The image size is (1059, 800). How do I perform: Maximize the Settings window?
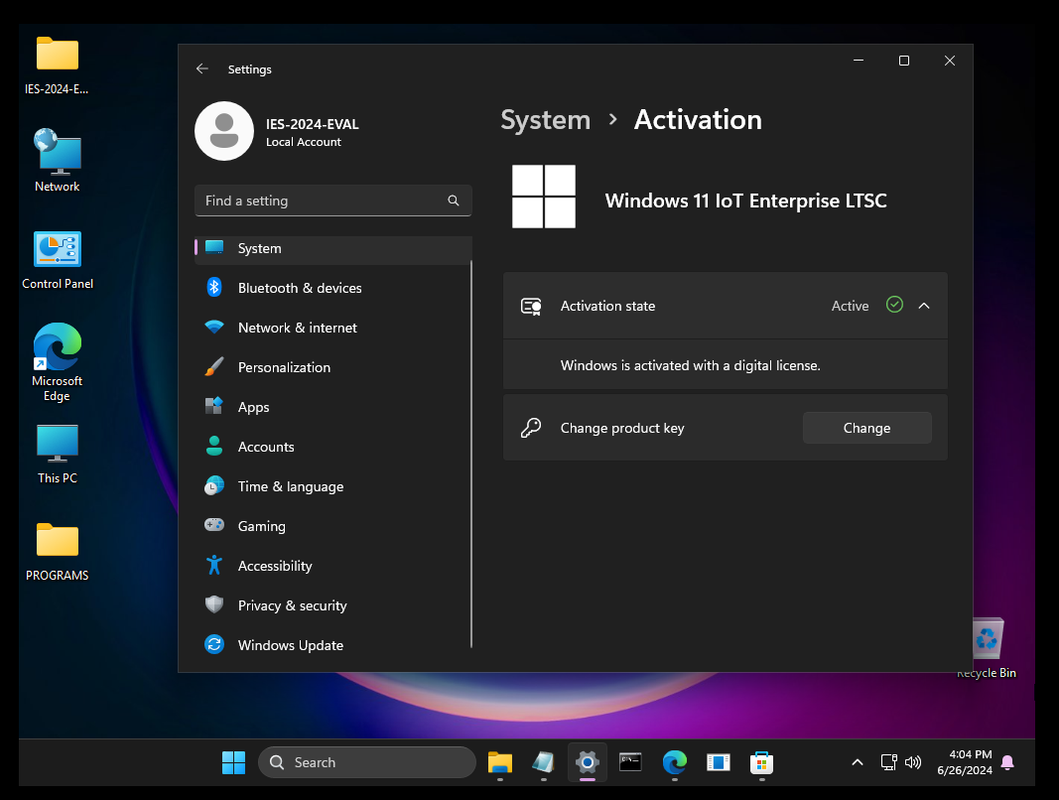tap(904, 61)
